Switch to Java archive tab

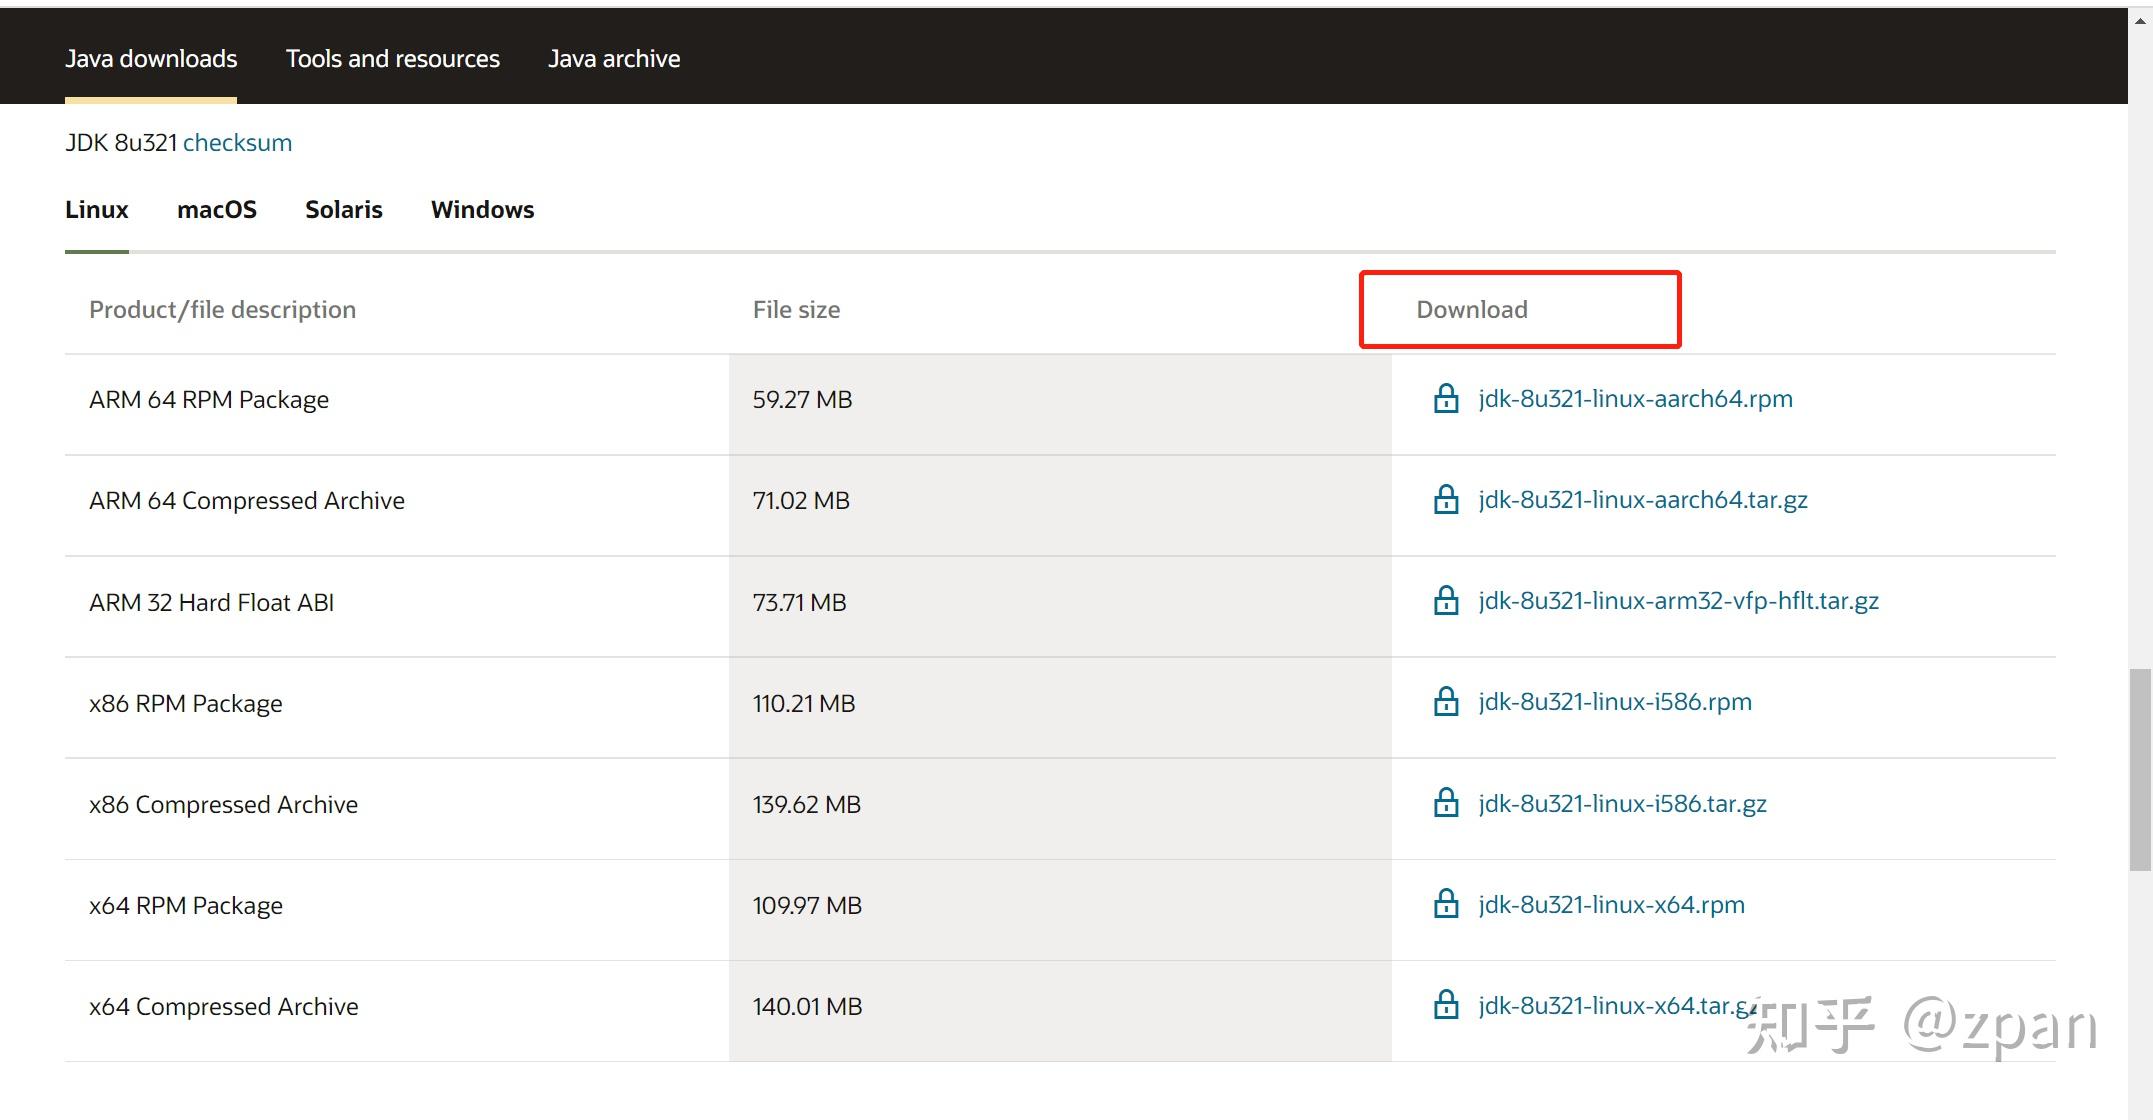click(x=614, y=59)
